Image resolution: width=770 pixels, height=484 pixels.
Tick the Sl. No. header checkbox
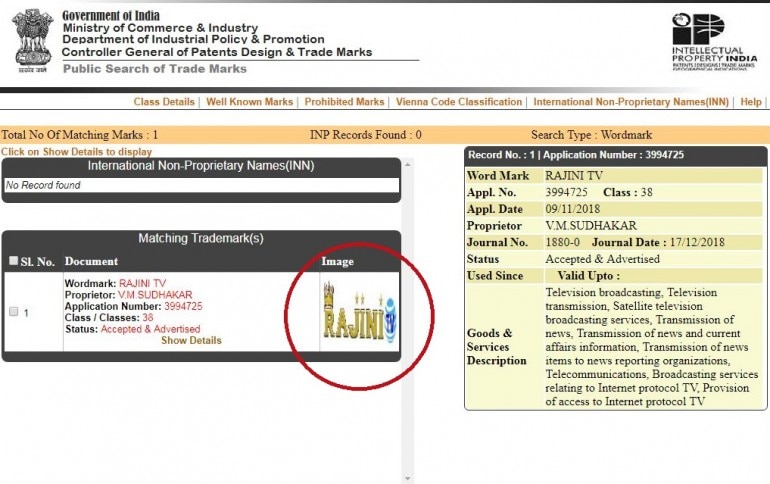tap(13, 261)
